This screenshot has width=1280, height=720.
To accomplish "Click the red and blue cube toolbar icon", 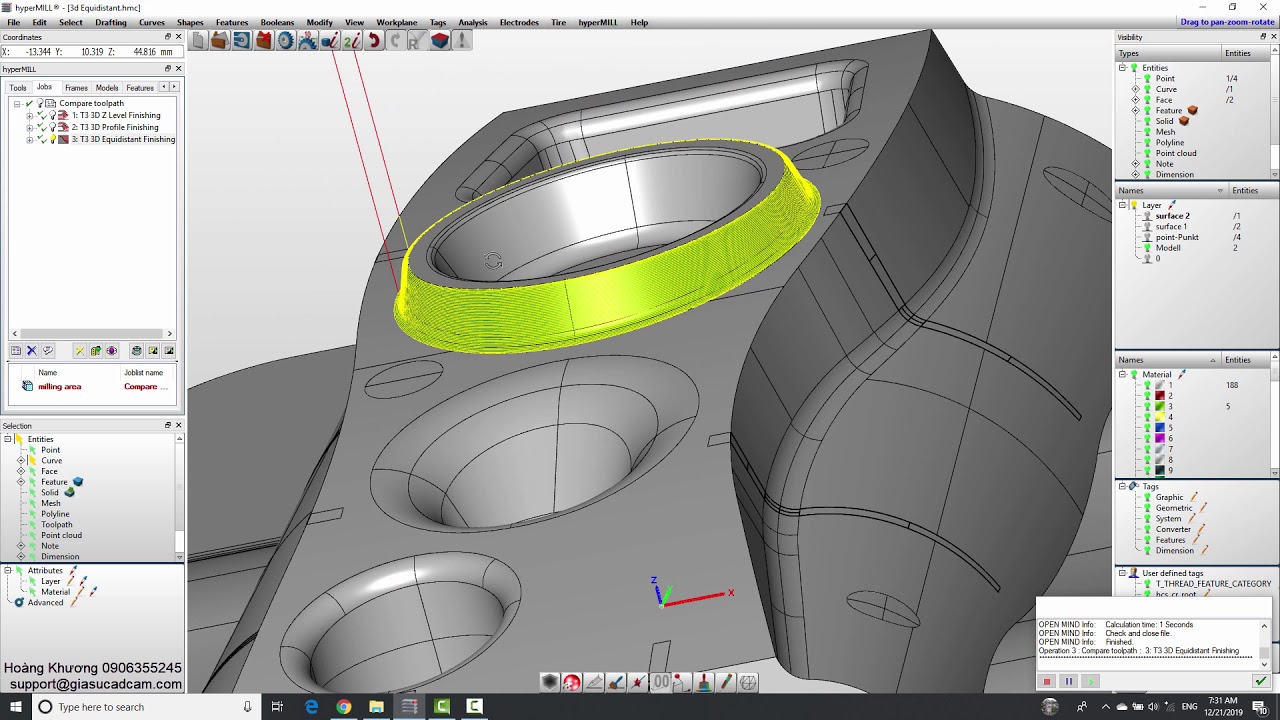I will (439, 40).
